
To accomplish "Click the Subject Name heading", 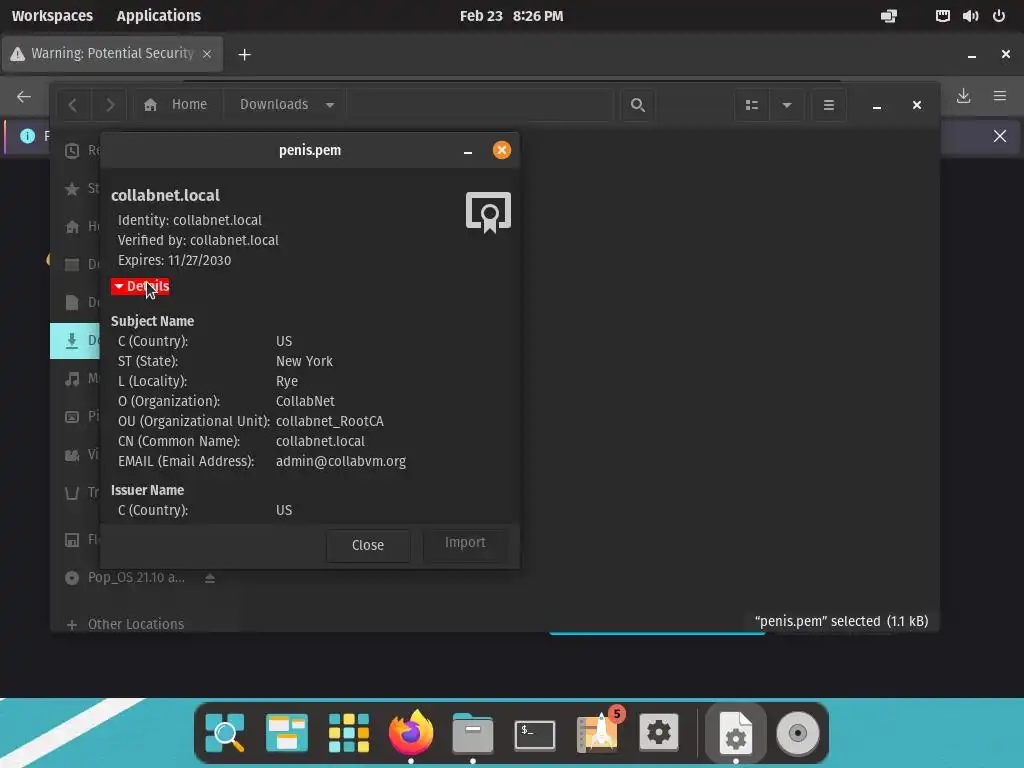I will [x=152, y=321].
